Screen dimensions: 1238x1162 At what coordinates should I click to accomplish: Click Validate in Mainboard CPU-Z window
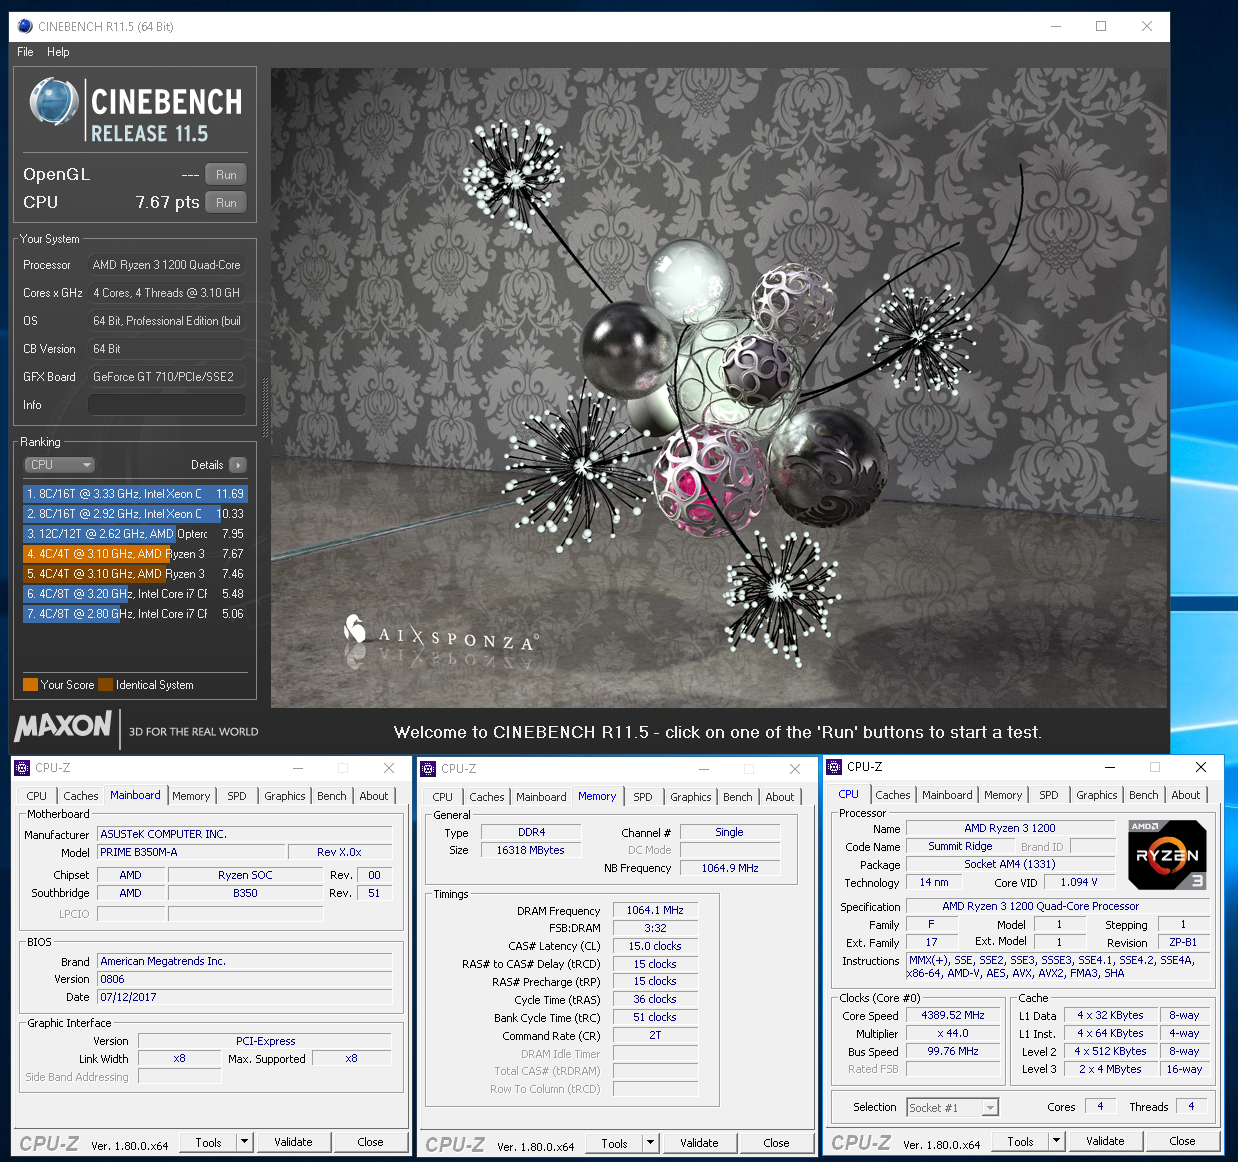point(293,1142)
